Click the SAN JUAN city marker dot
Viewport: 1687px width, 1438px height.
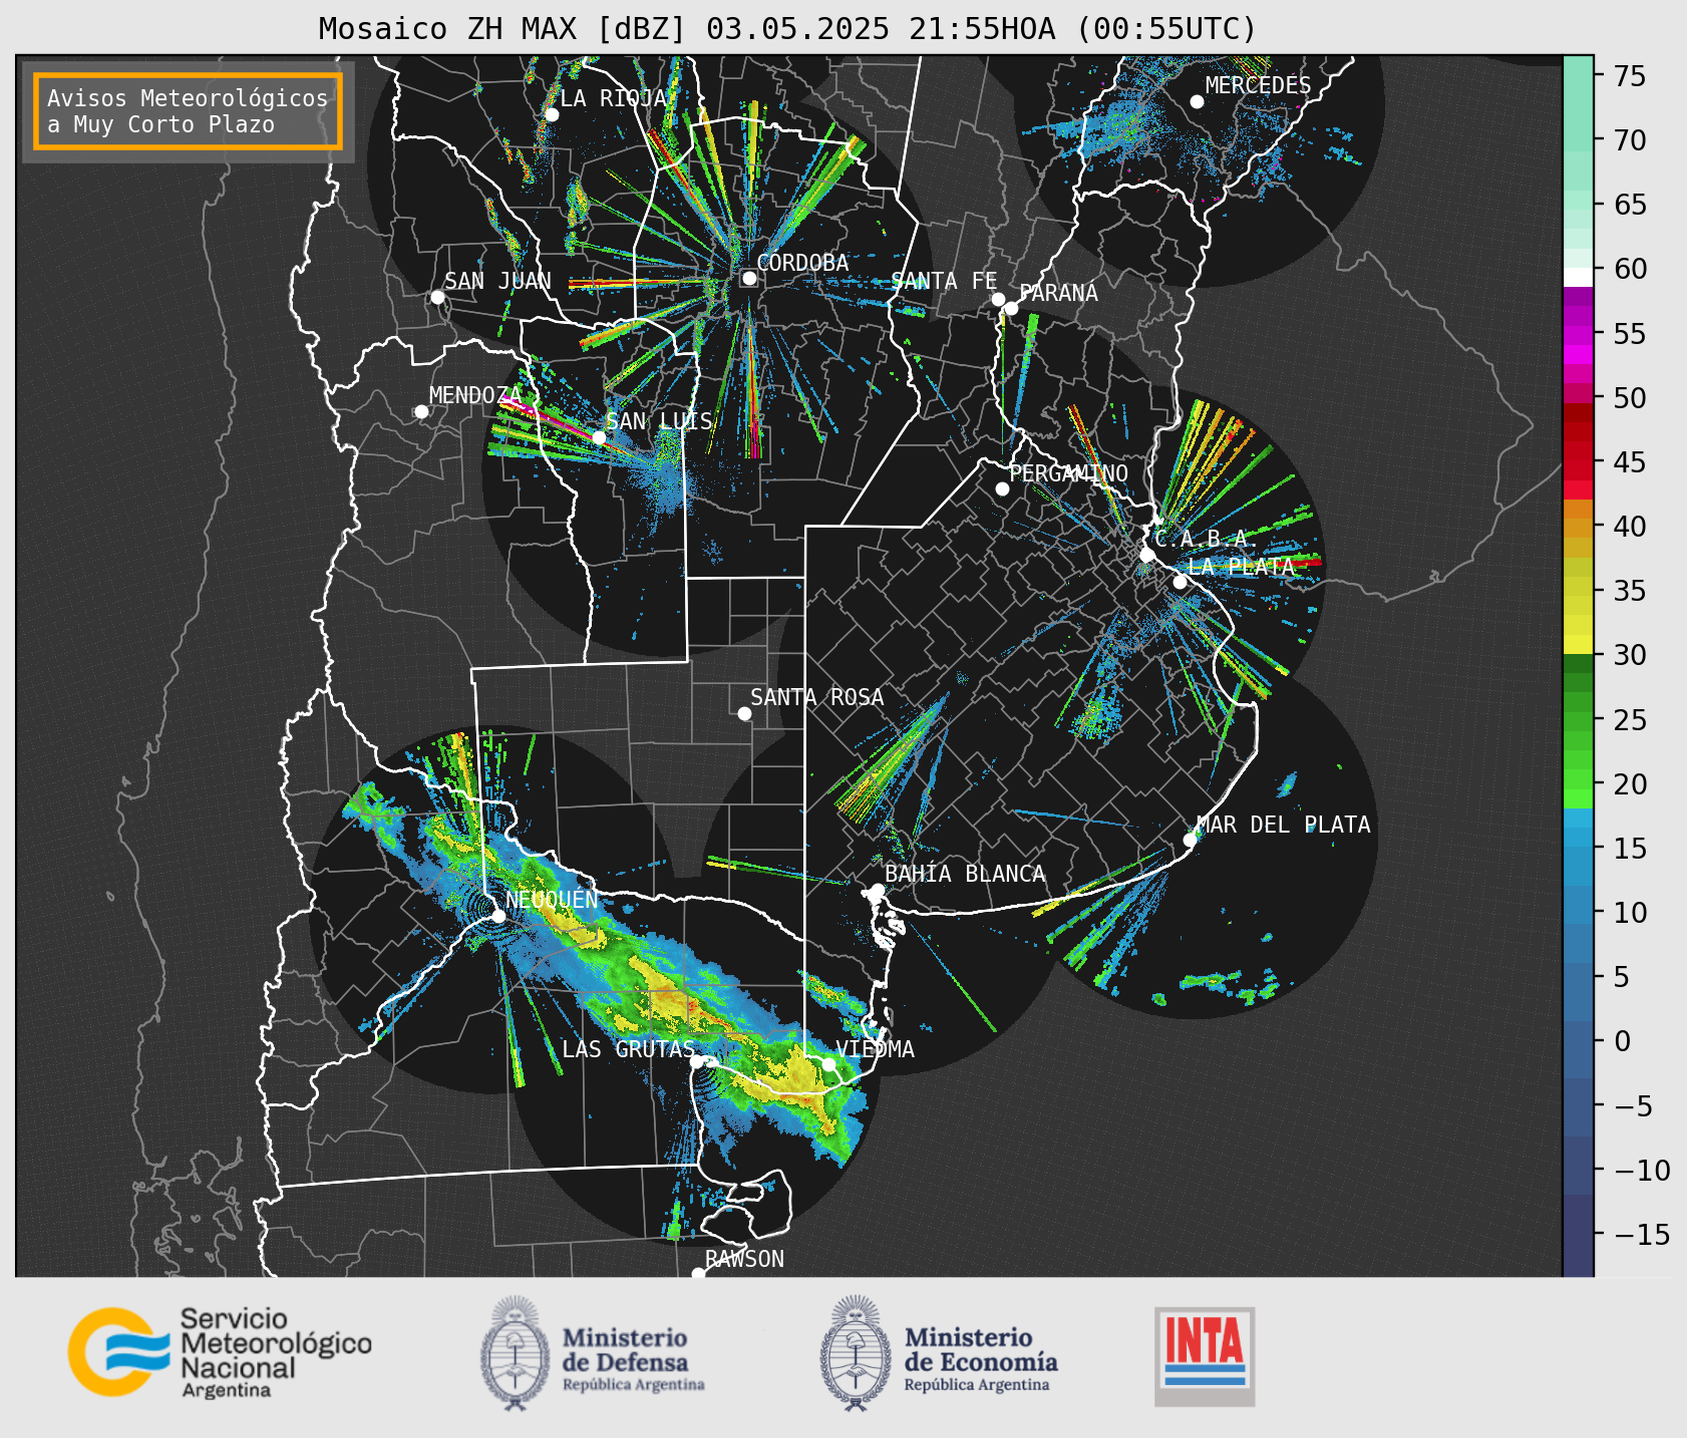pos(437,297)
